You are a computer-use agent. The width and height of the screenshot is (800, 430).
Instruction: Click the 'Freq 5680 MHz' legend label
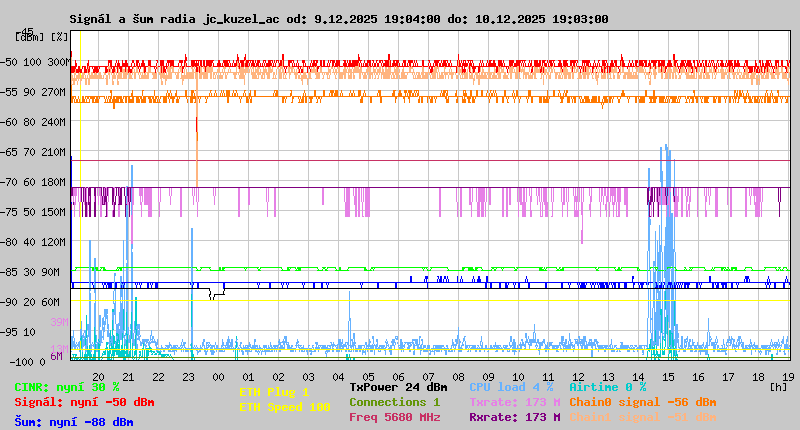(x=394, y=417)
